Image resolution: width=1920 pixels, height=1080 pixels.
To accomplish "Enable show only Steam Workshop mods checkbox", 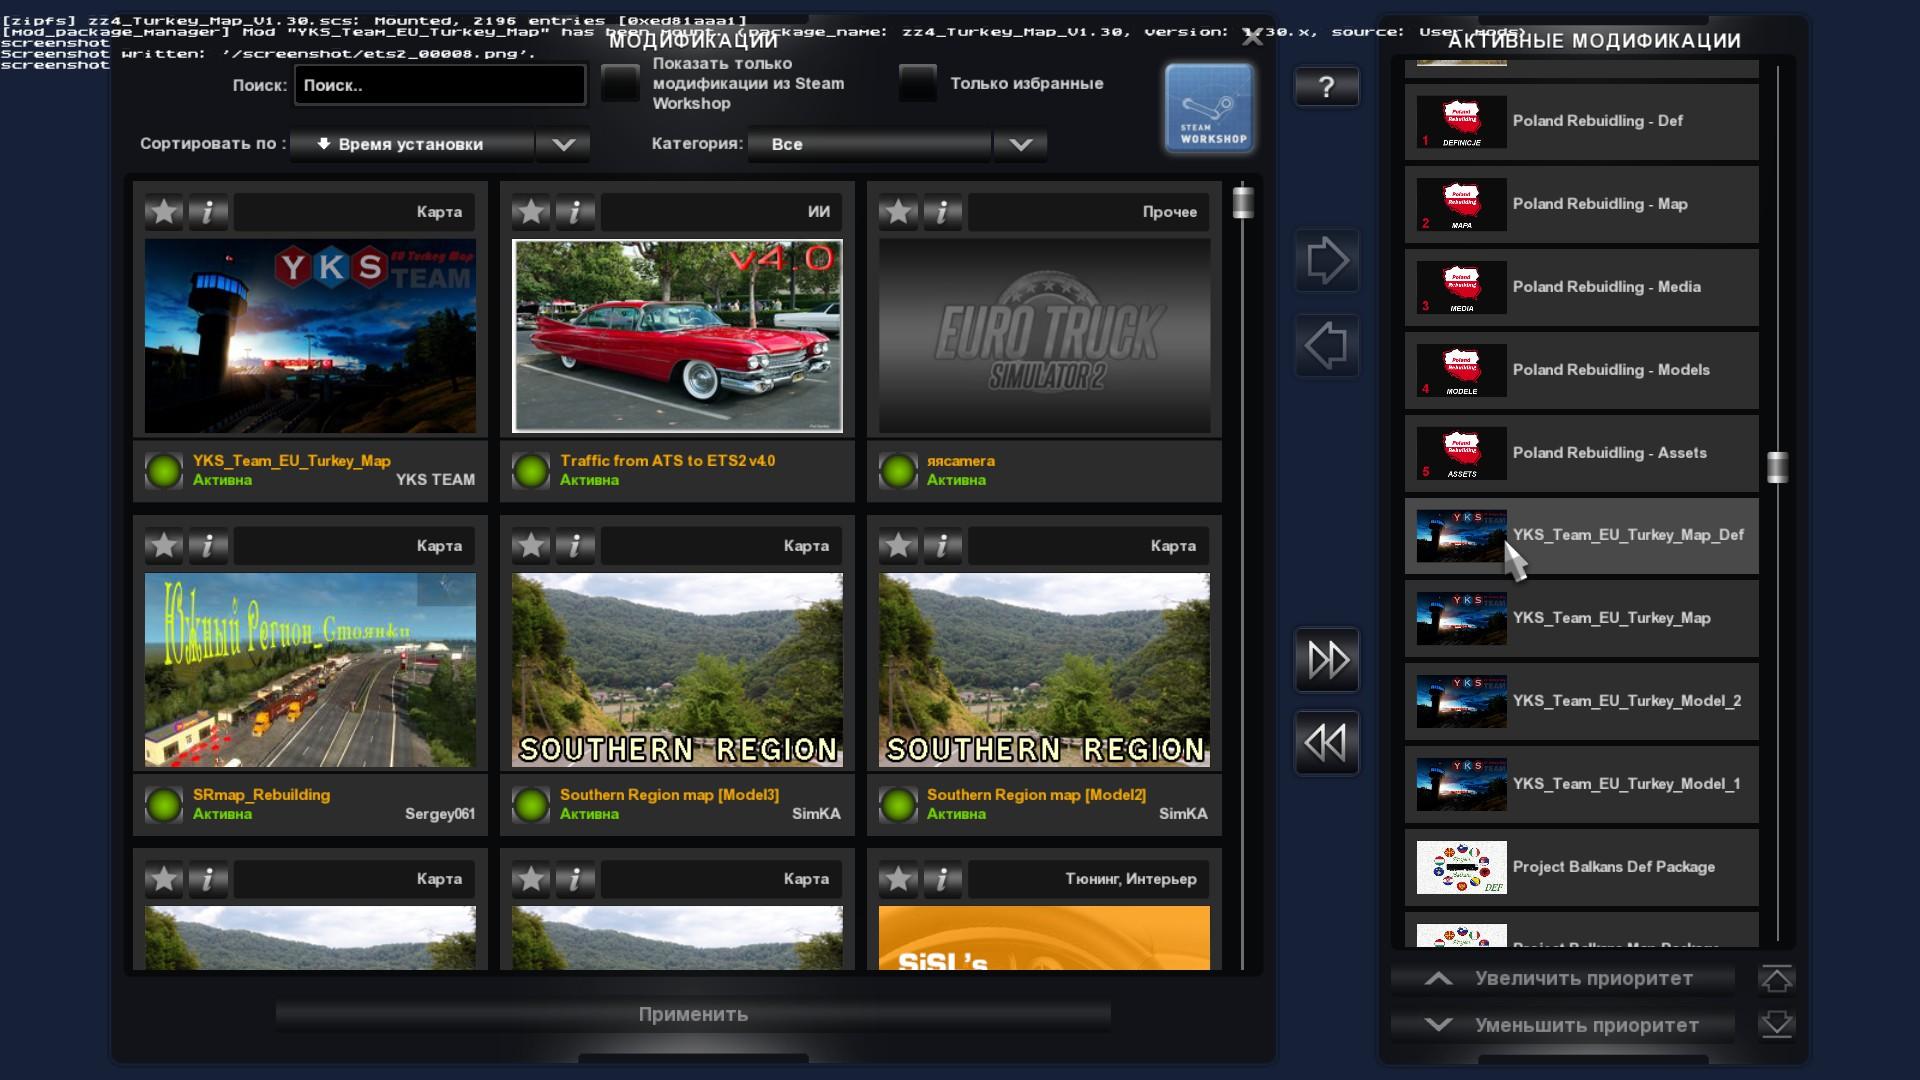I will [620, 83].
